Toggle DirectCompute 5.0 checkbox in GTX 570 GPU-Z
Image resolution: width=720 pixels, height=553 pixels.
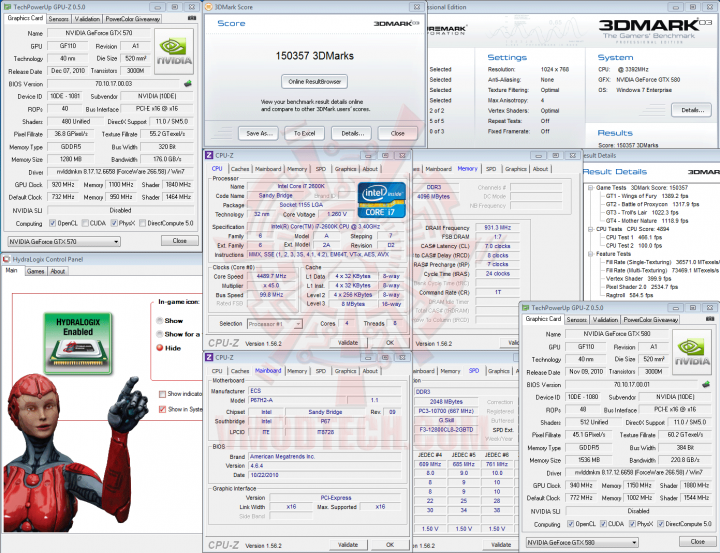tap(143, 223)
